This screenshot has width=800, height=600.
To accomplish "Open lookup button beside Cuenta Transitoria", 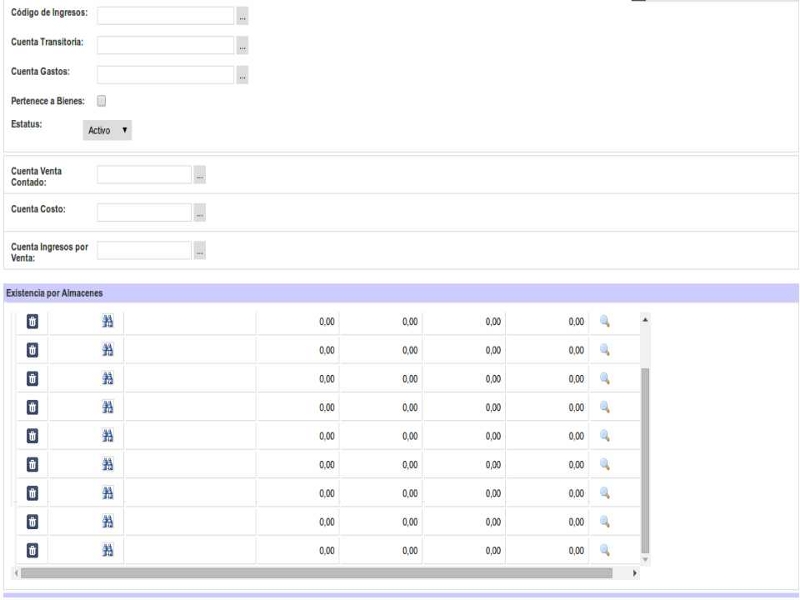I will [242, 45].
